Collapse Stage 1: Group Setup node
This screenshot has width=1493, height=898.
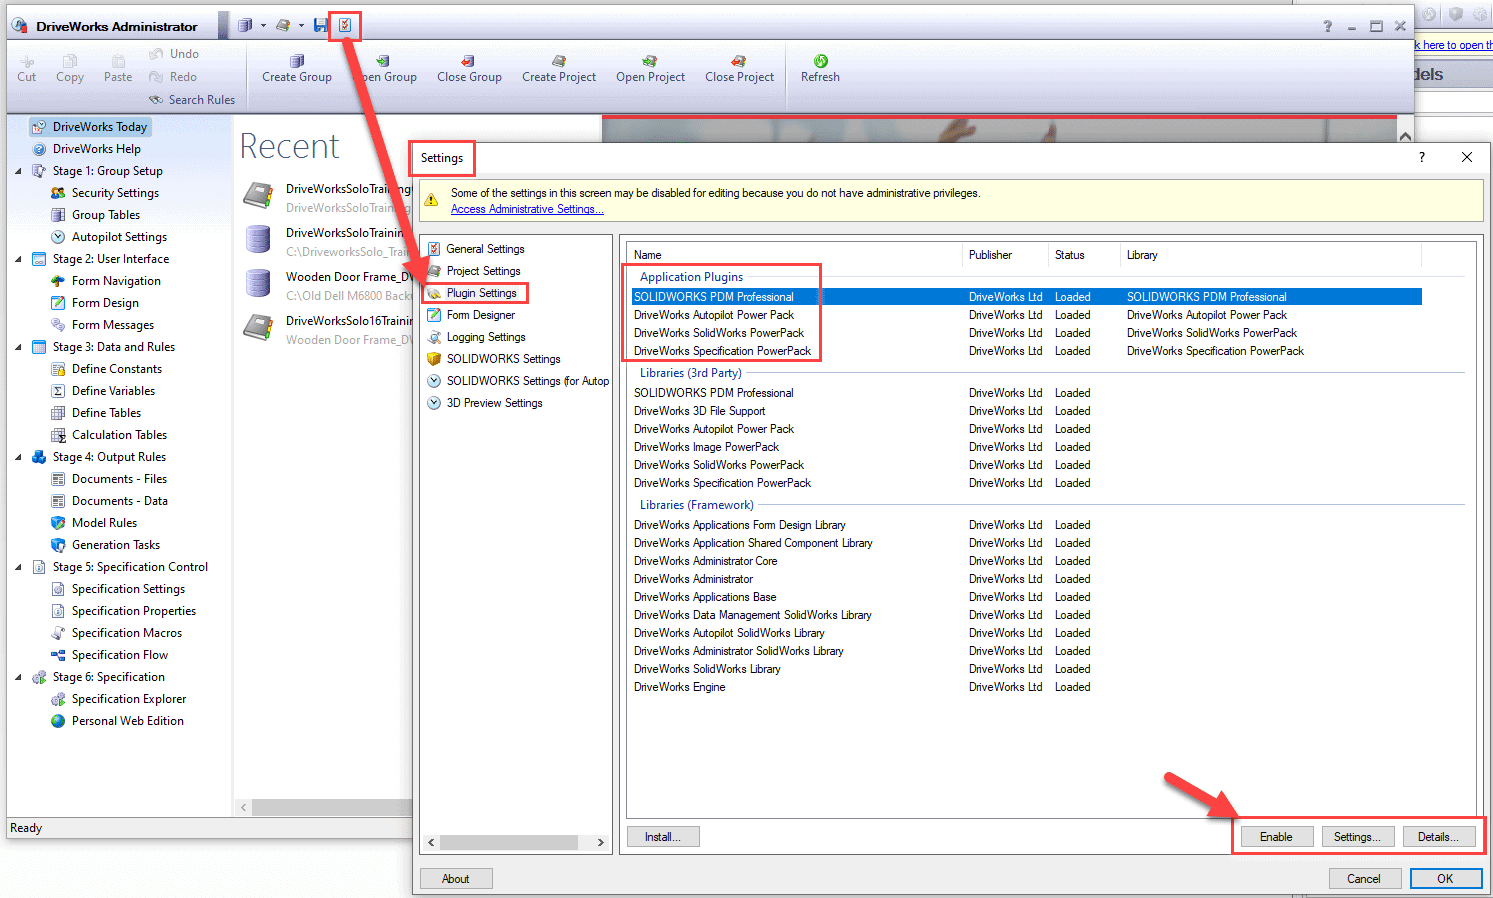click(18, 171)
